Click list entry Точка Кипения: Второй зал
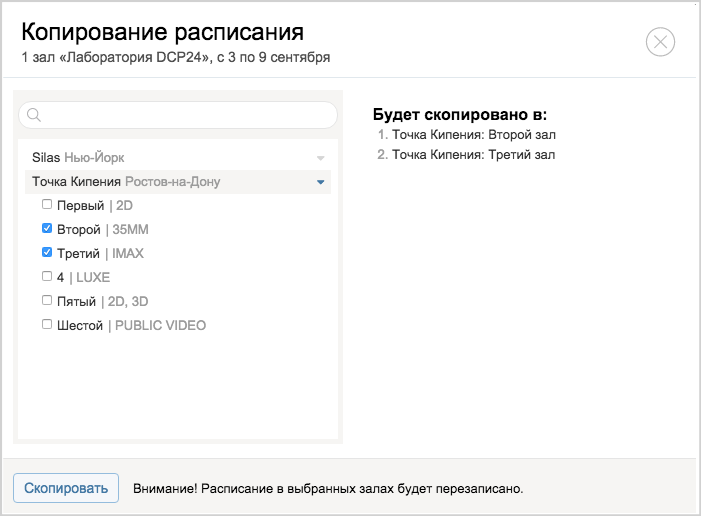This screenshot has width=701, height=516. coord(474,135)
